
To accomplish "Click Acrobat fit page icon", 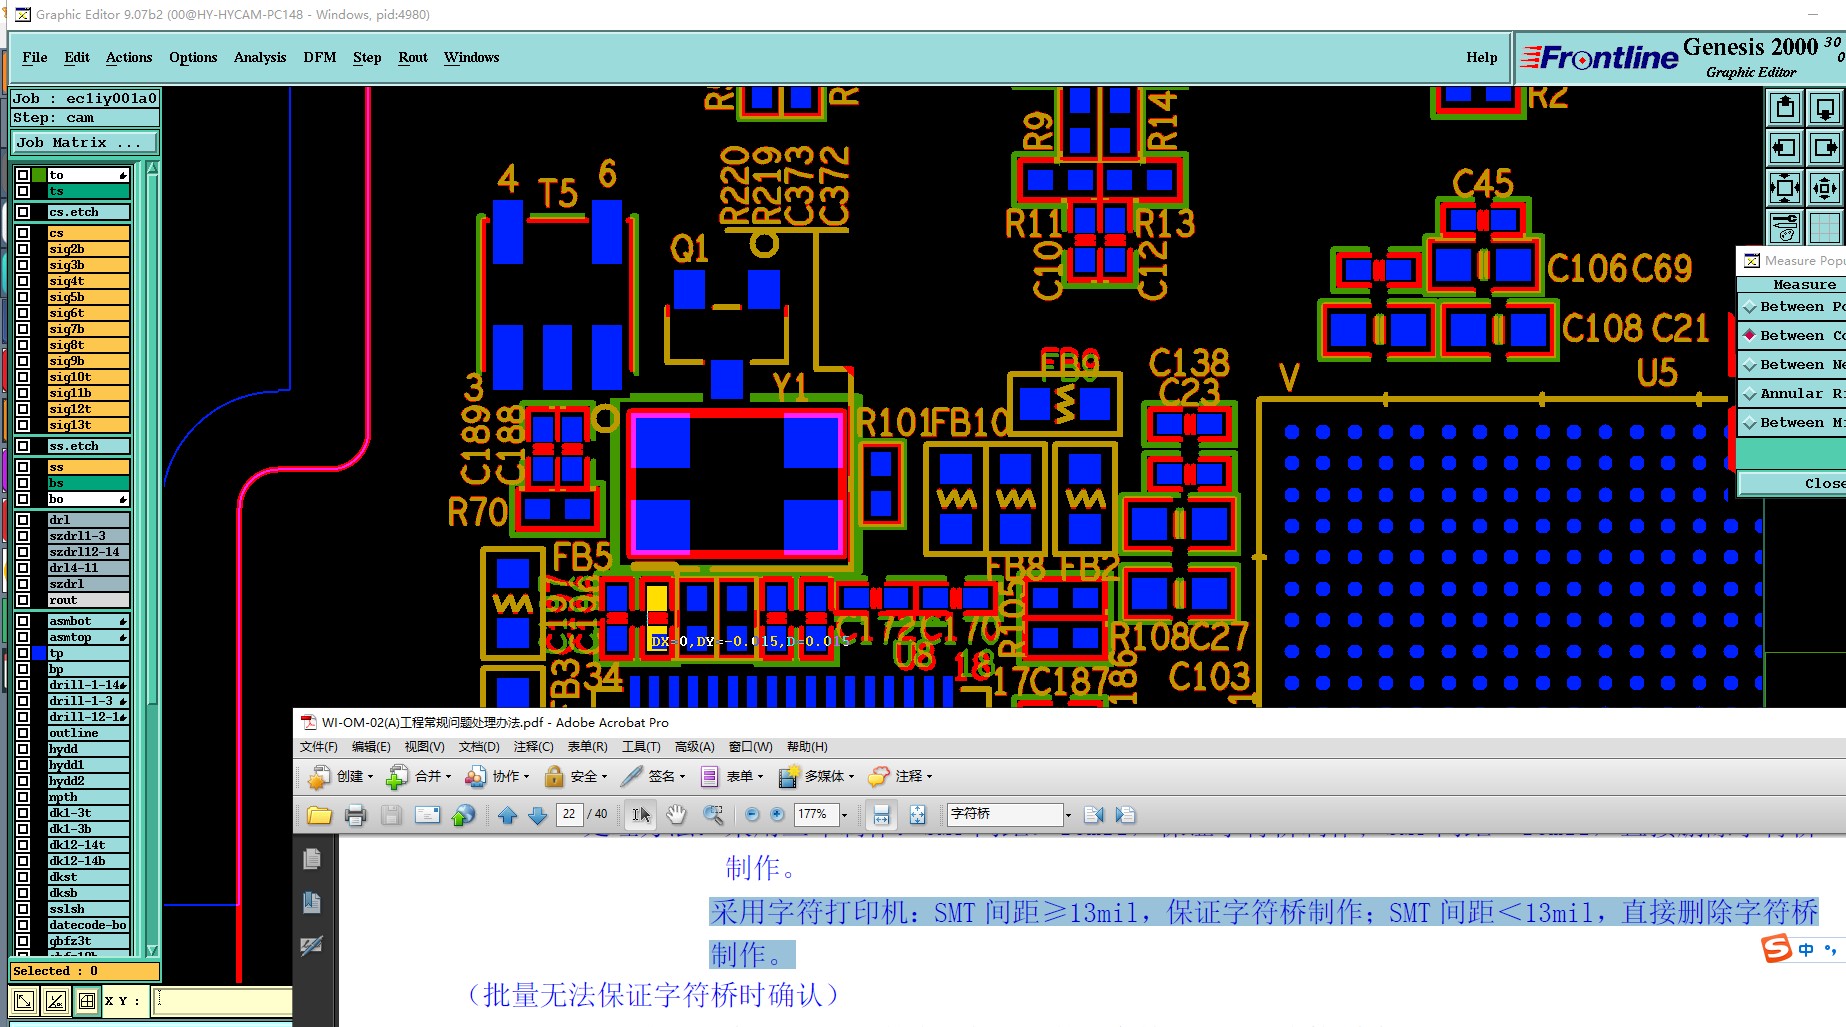I will 918,815.
